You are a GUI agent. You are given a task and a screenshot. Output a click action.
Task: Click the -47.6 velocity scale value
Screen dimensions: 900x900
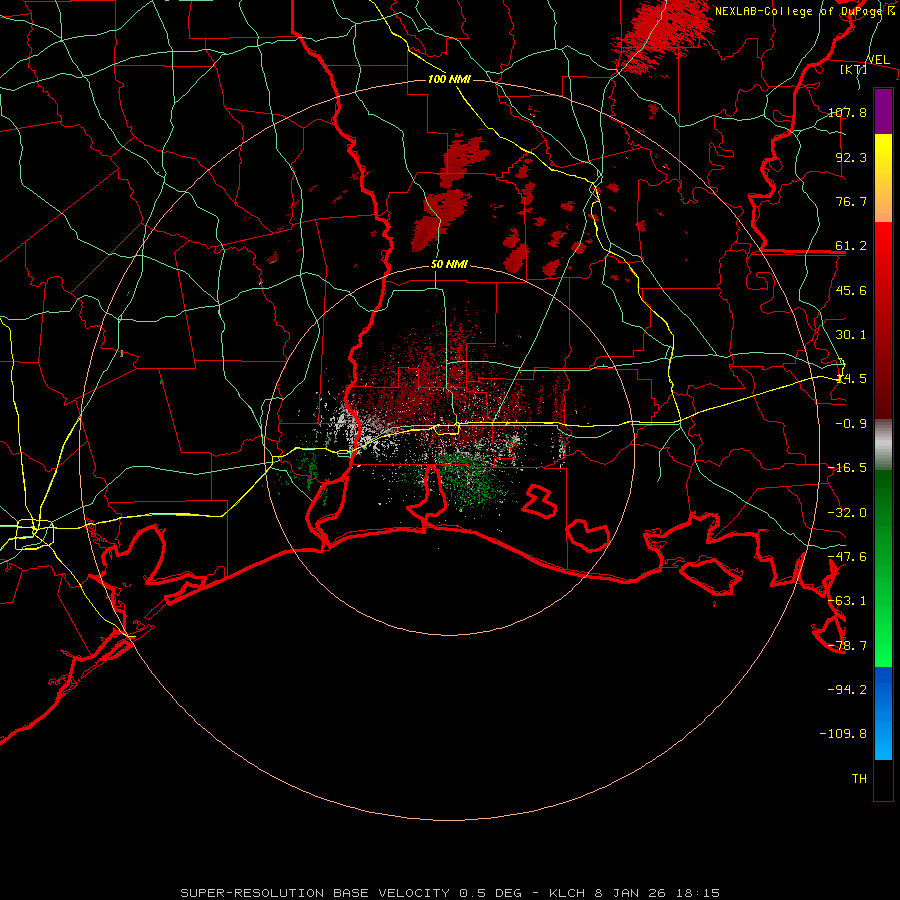click(x=847, y=557)
